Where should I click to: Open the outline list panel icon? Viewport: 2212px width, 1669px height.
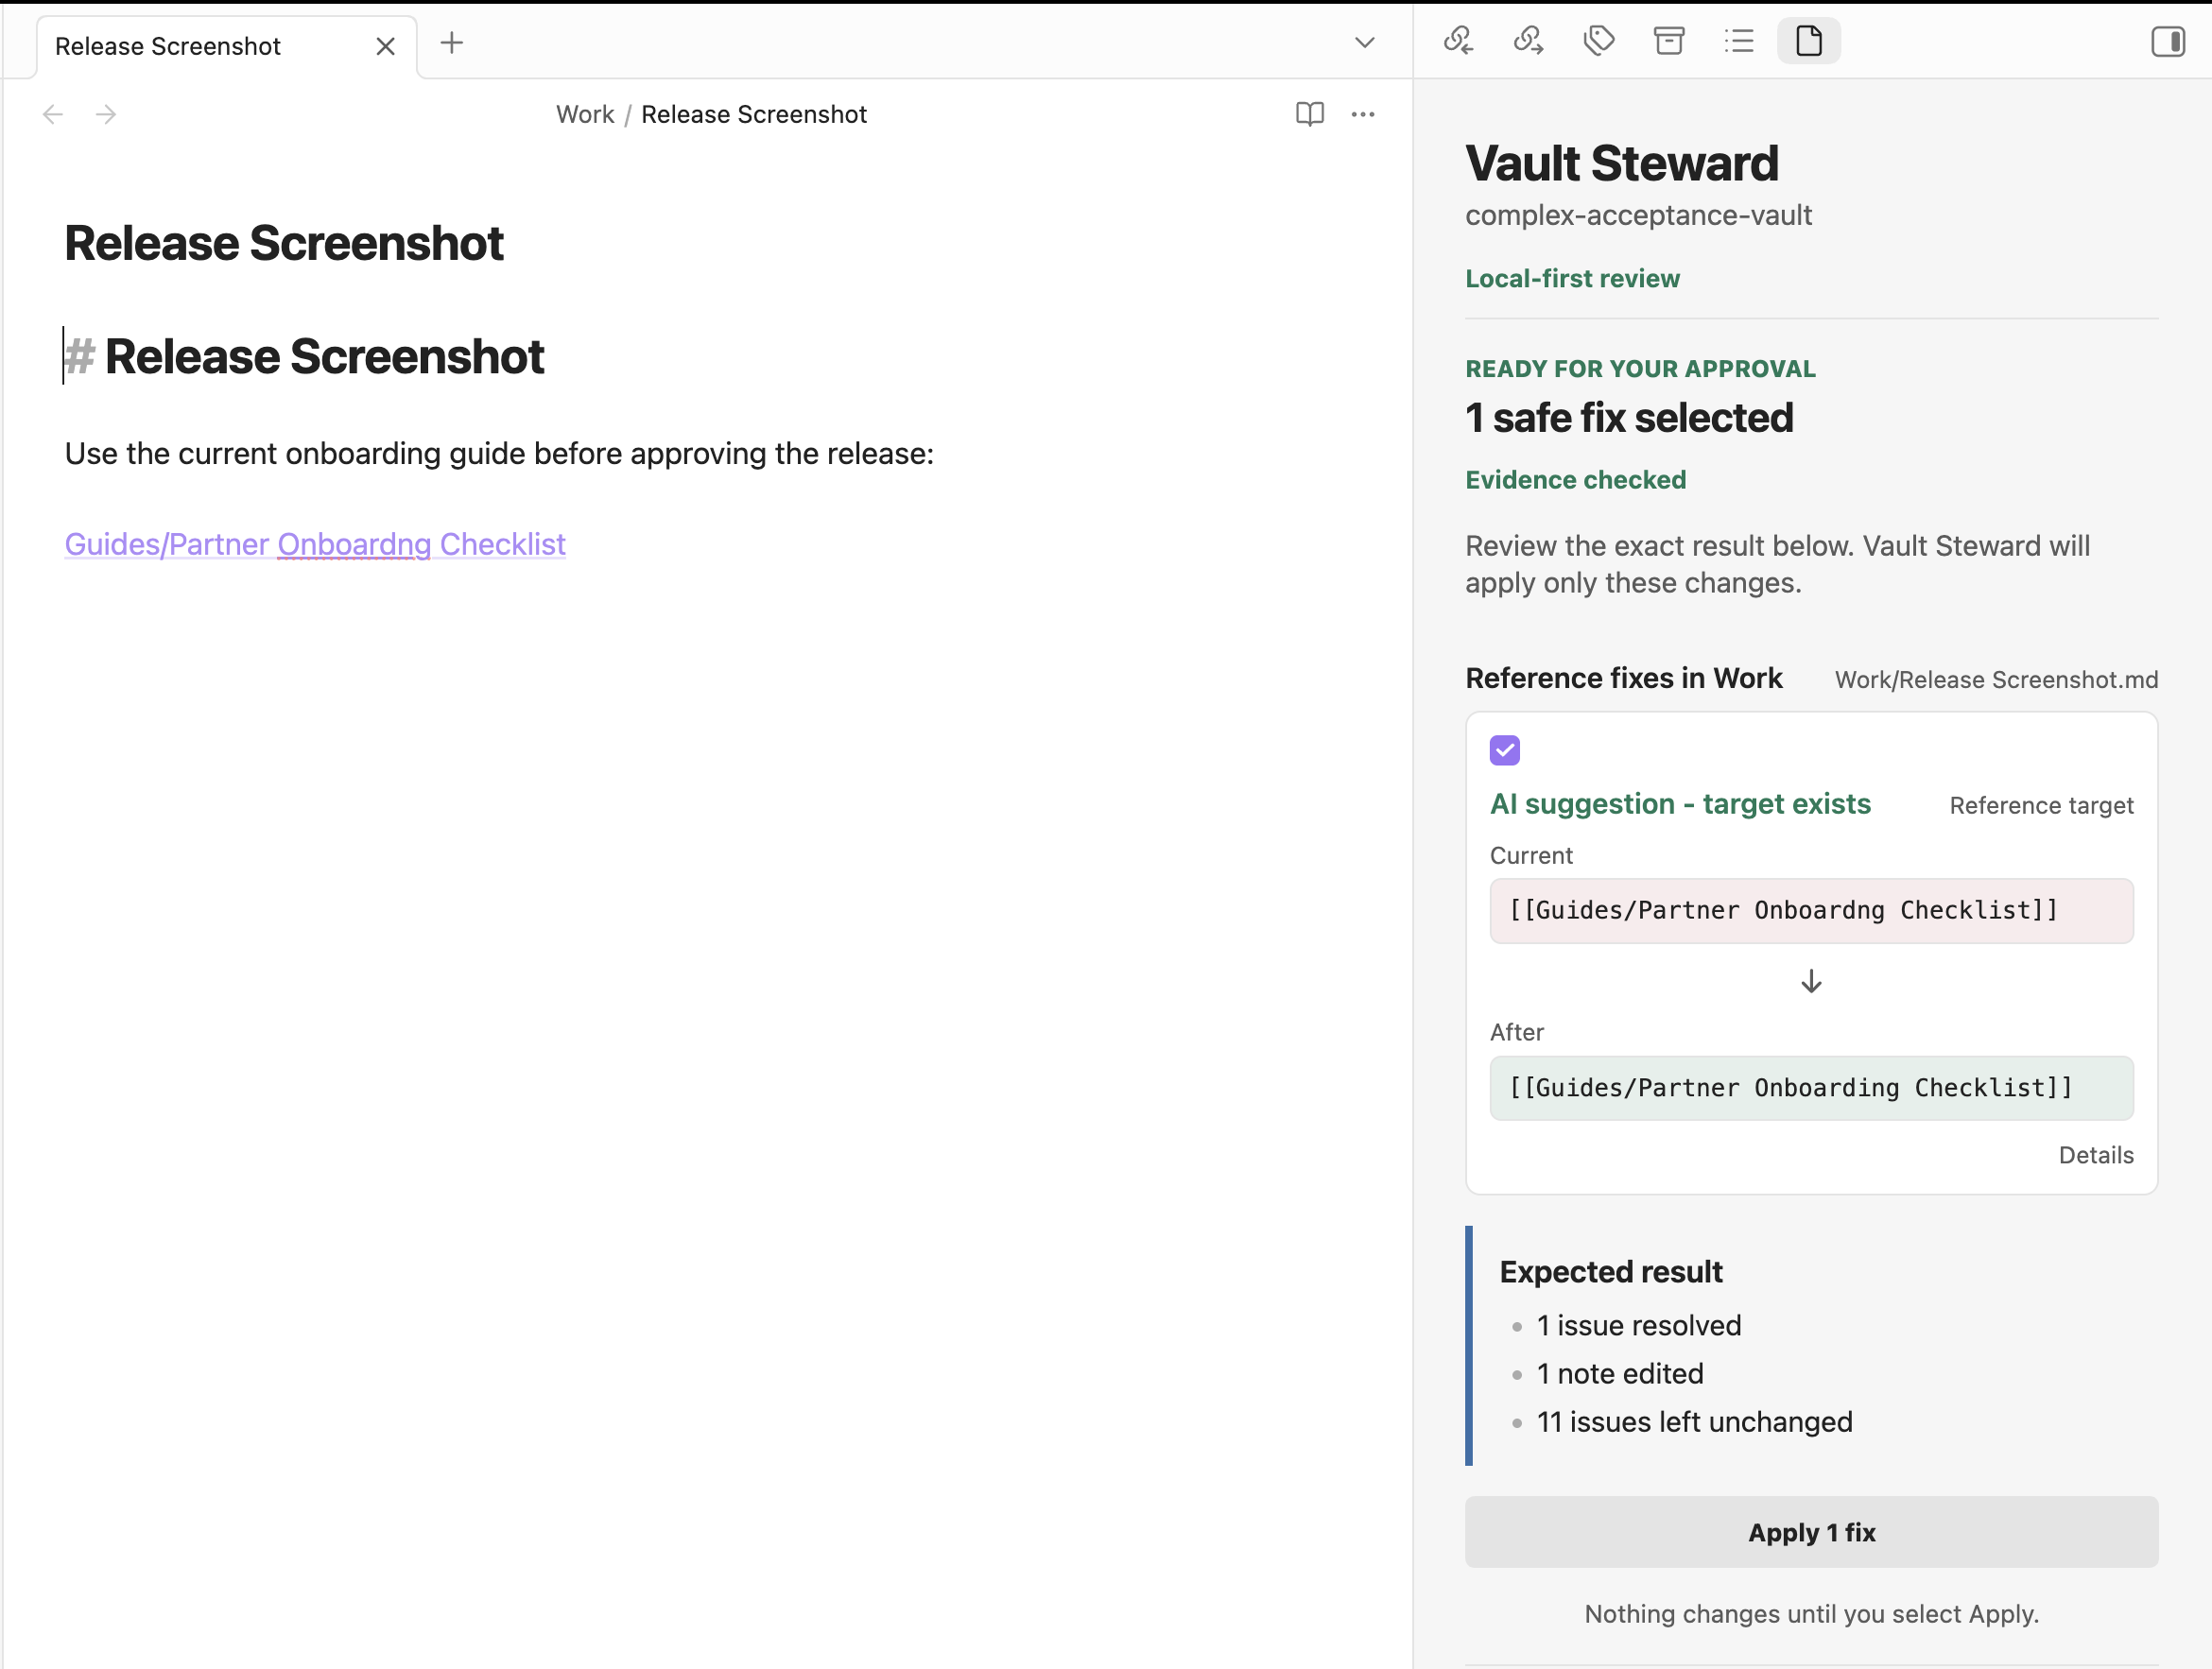tap(1739, 41)
